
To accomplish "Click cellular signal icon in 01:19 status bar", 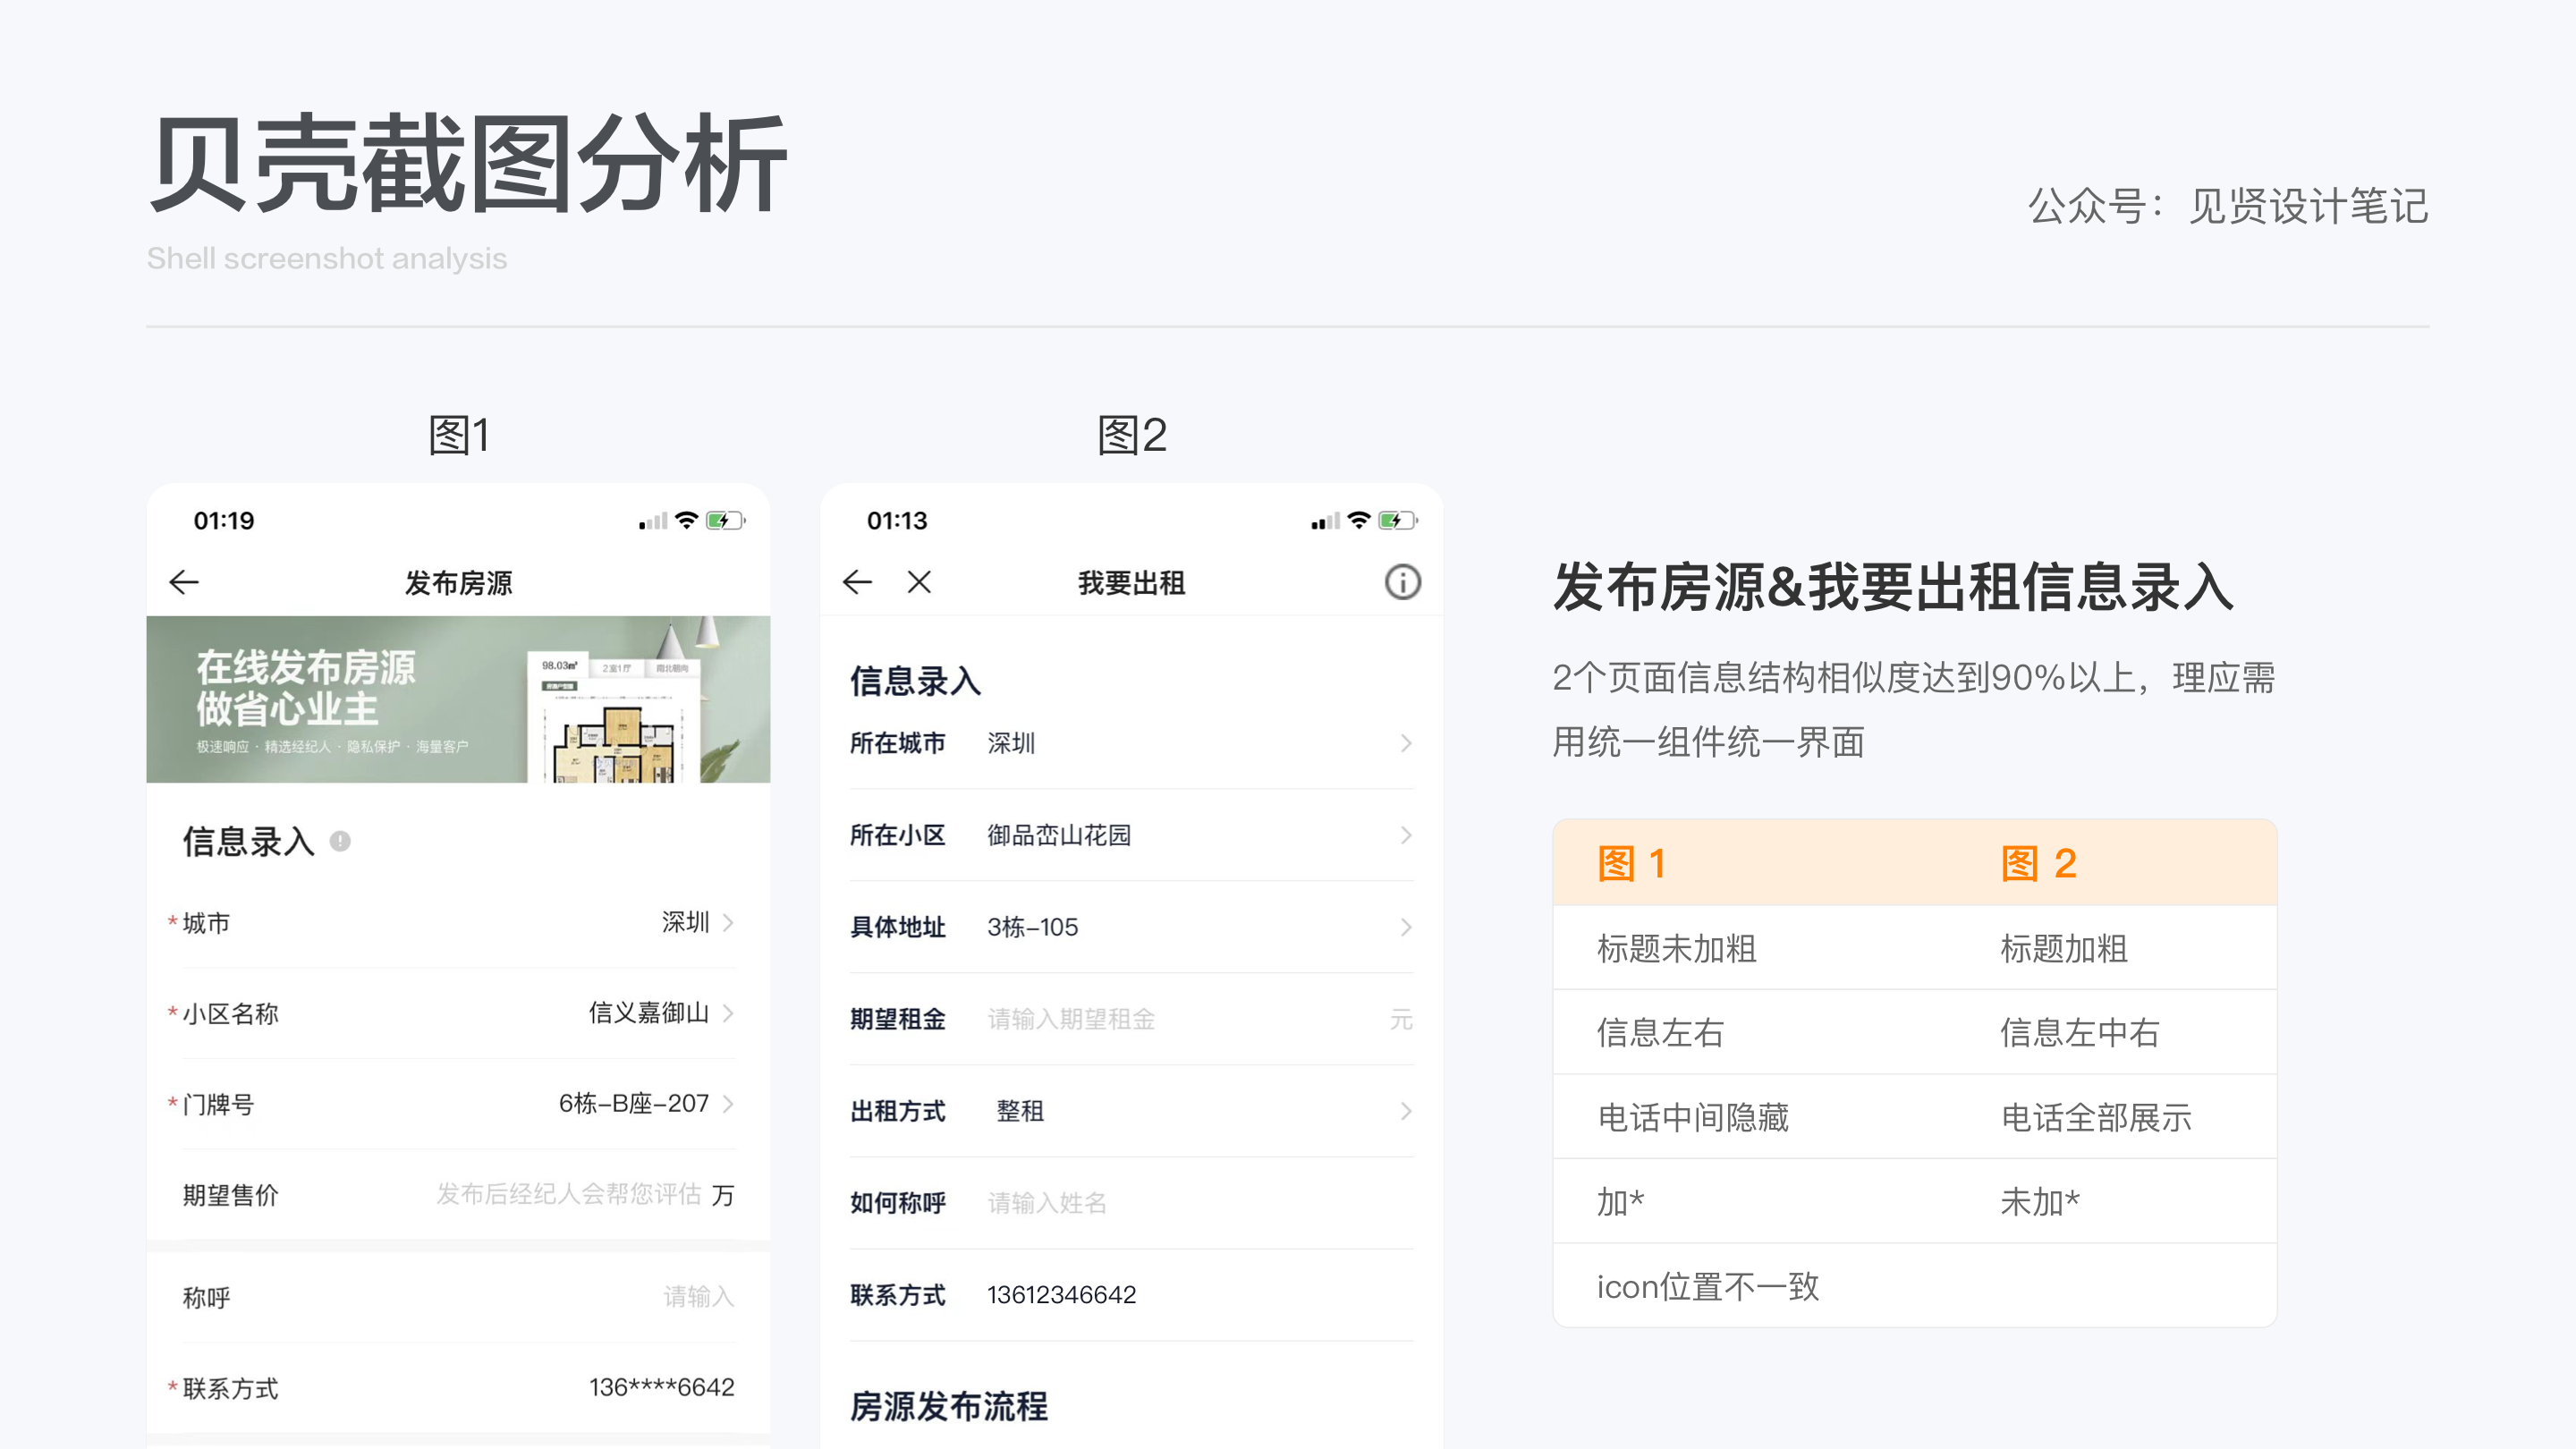I will click(x=653, y=522).
